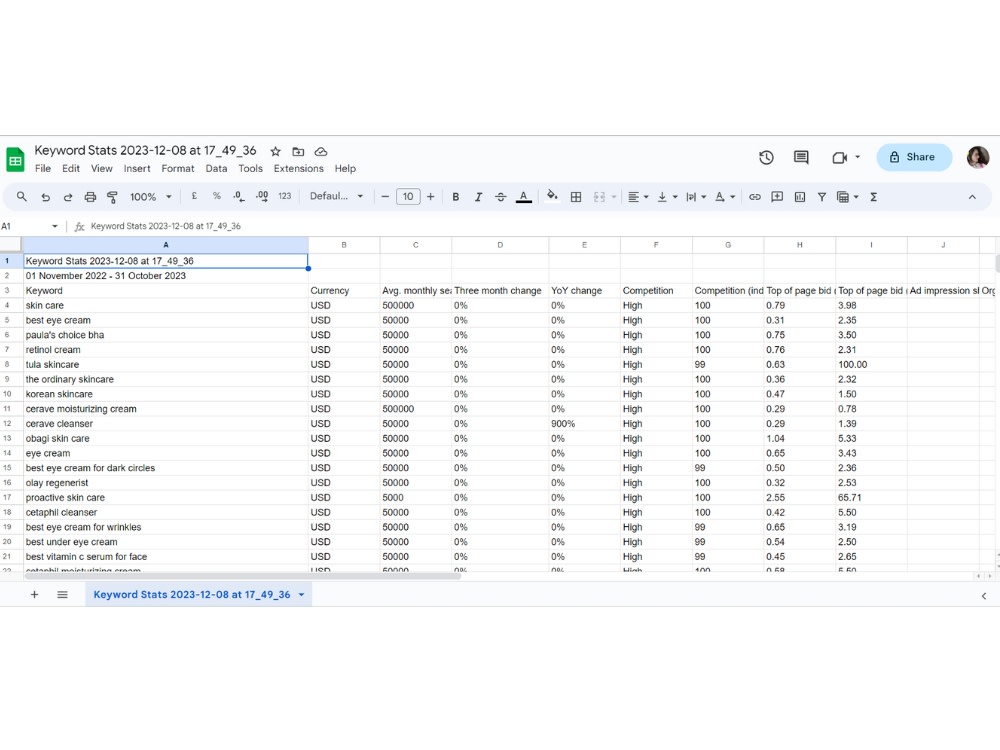
Task: Format as percent
Action: click(x=217, y=196)
